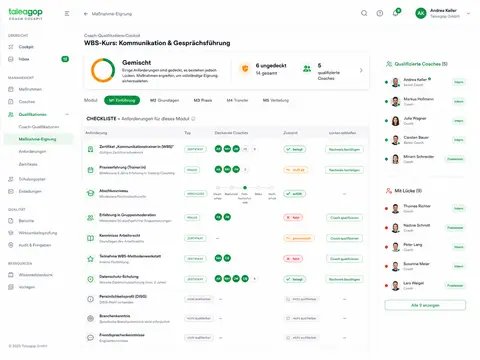Open the notifications bell icon
The height and width of the screenshot is (360, 480).
click(x=395, y=13)
